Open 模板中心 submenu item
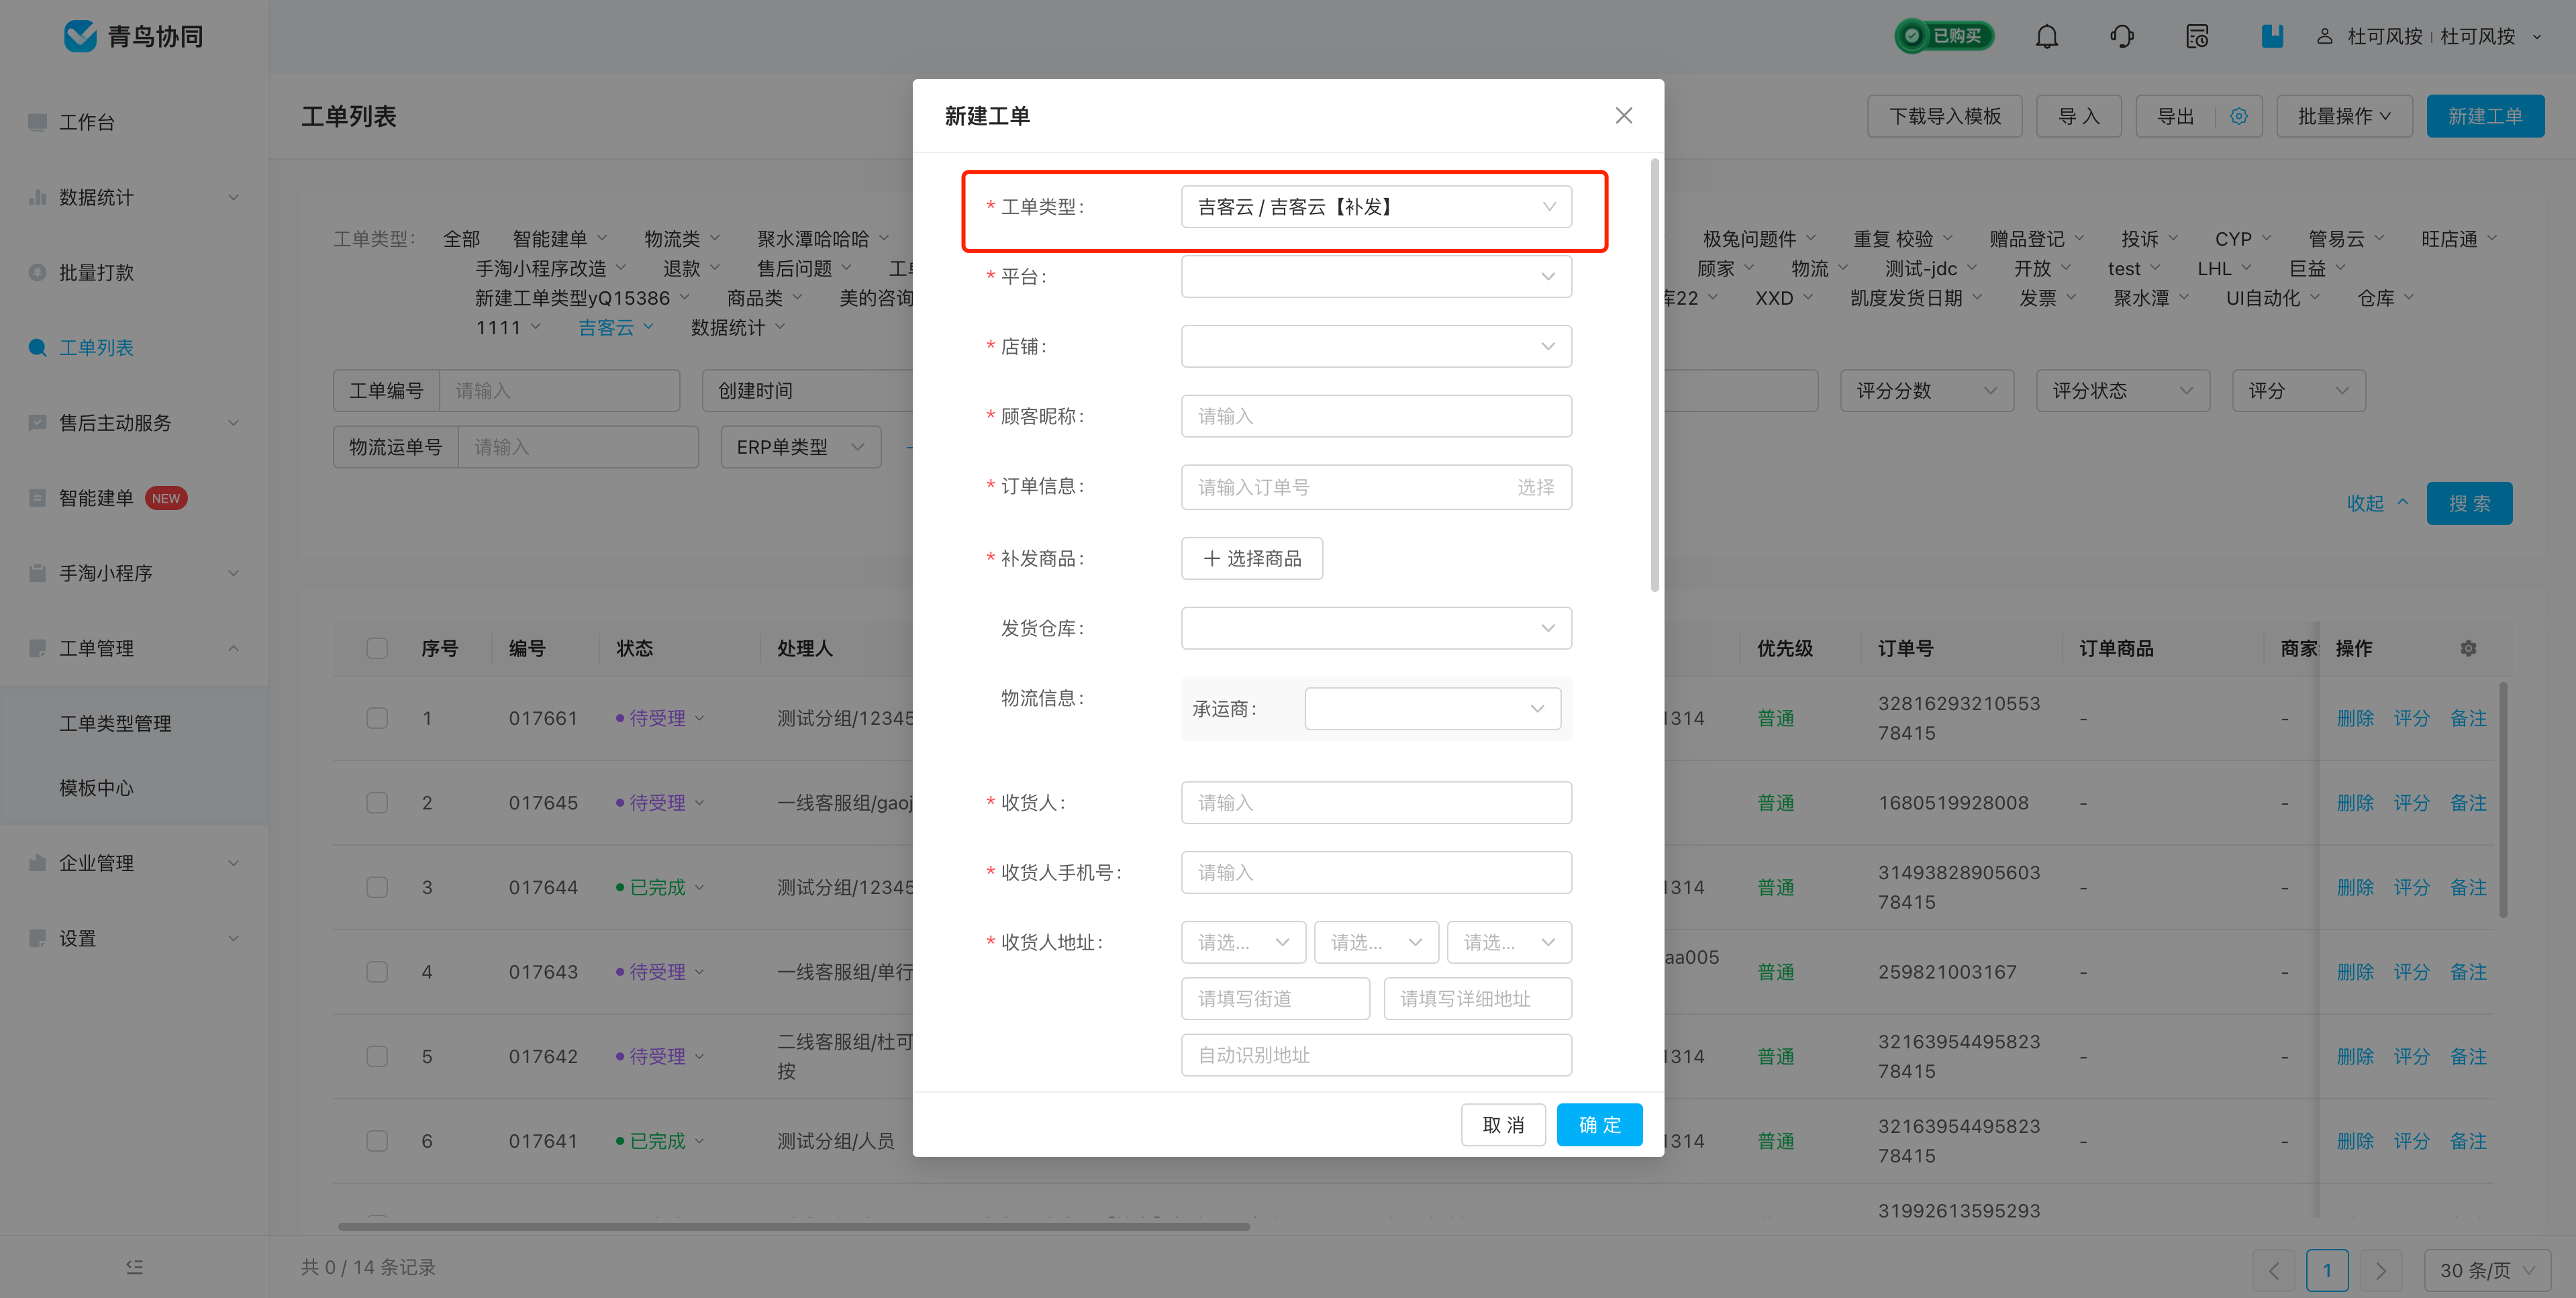This screenshot has height=1298, width=2576. pos(96,788)
